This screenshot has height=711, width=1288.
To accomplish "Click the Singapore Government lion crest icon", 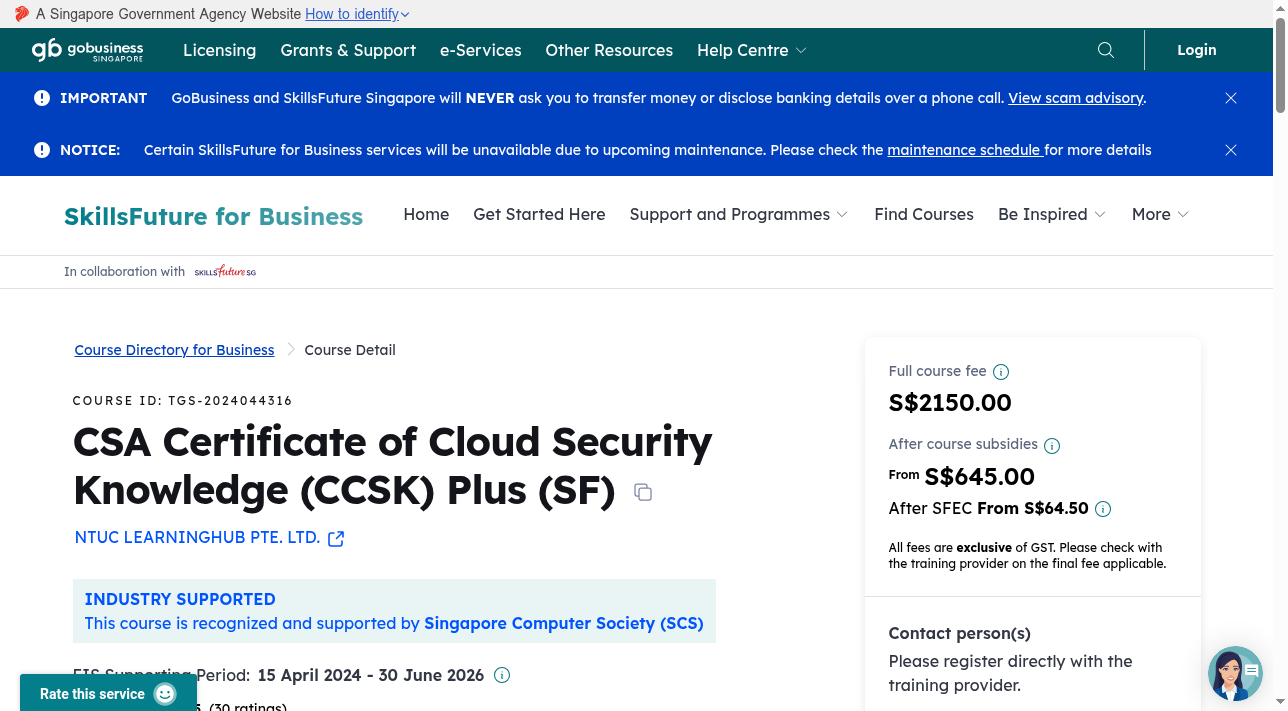I will 22,14.
